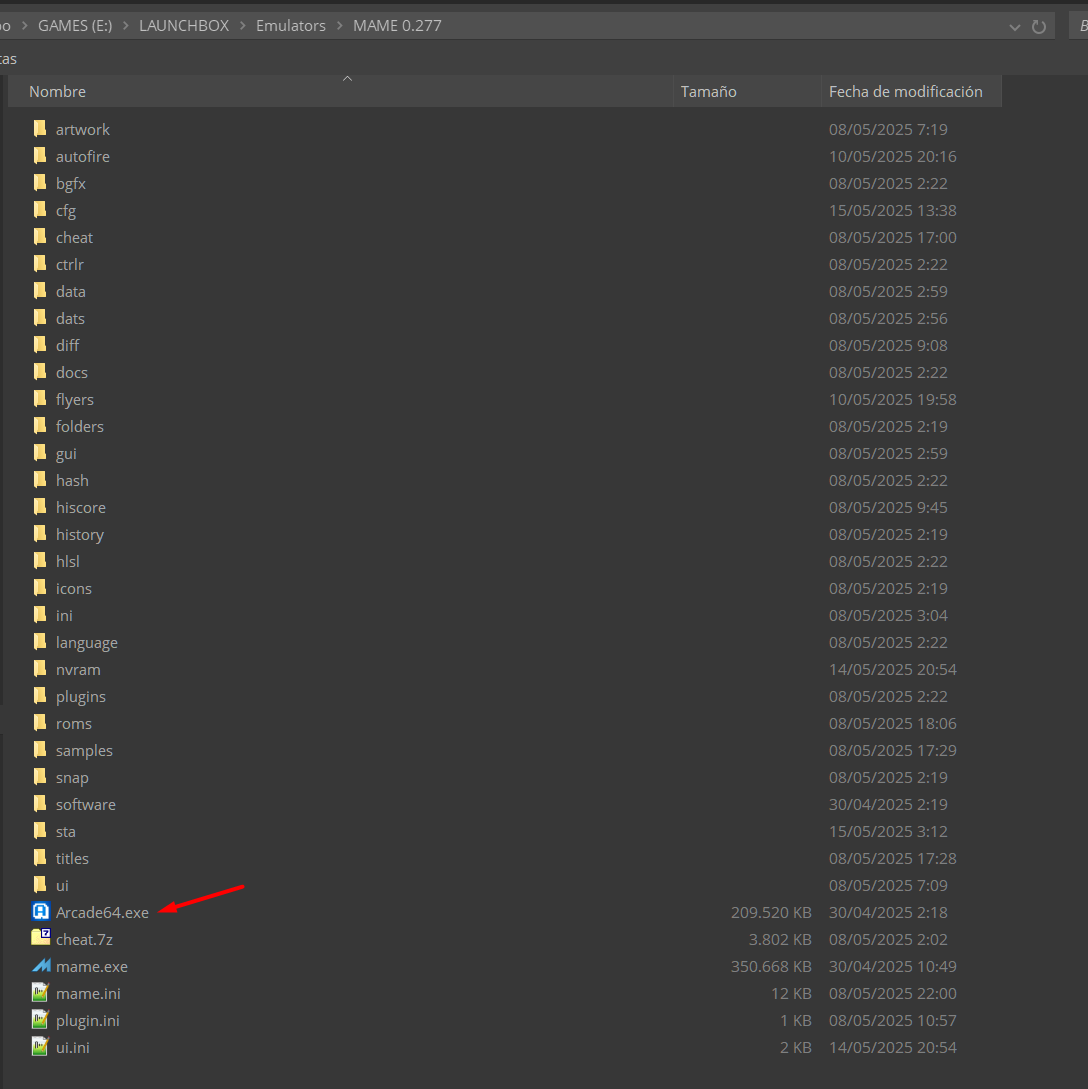Expand the chevron after Emulators breadcrumb
Screen dimensions: 1088x1089
pos(340,26)
